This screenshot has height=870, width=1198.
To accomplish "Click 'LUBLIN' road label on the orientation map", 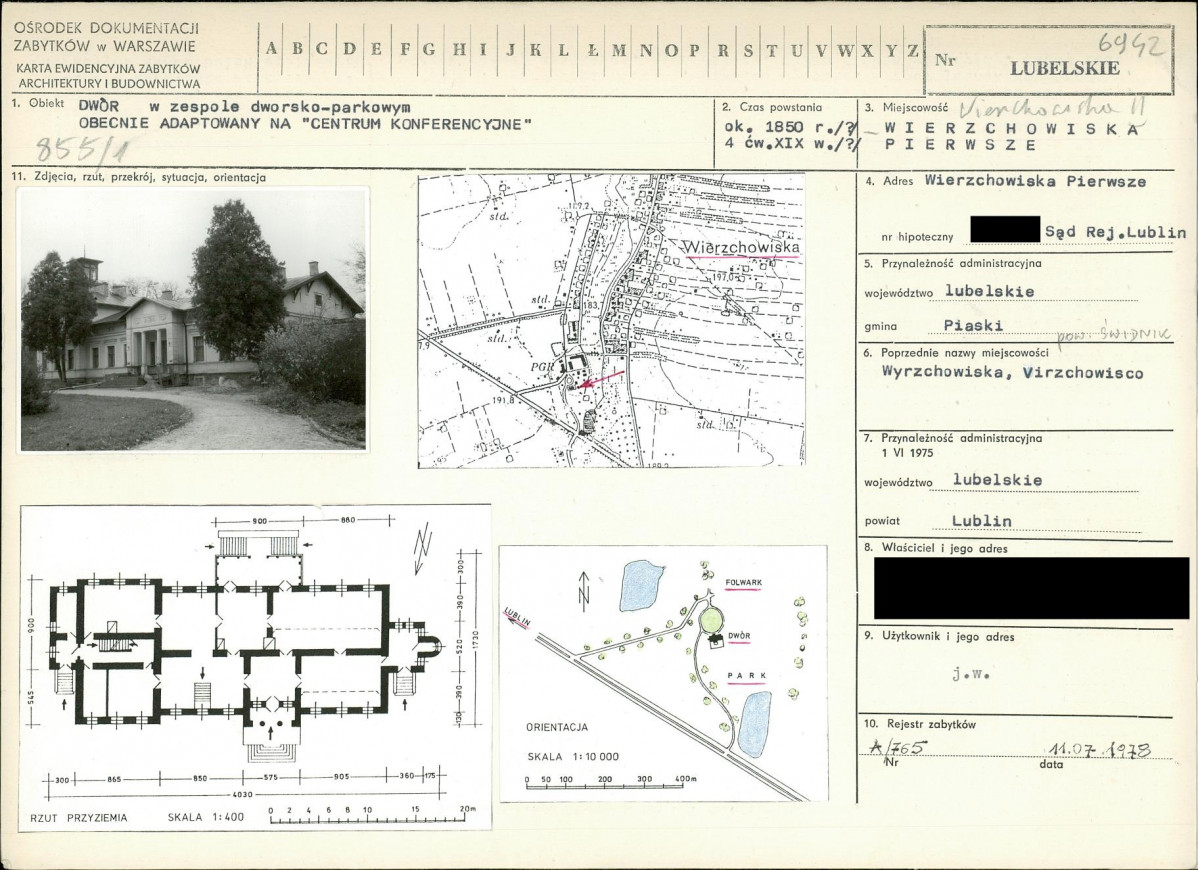I will click(517, 617).
